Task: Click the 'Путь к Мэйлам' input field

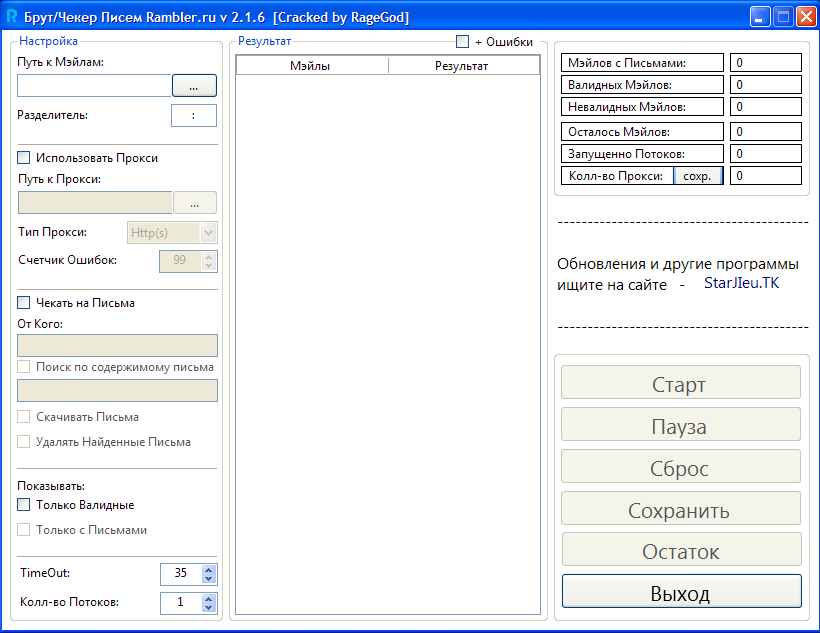Action: (x=94, y=86)
